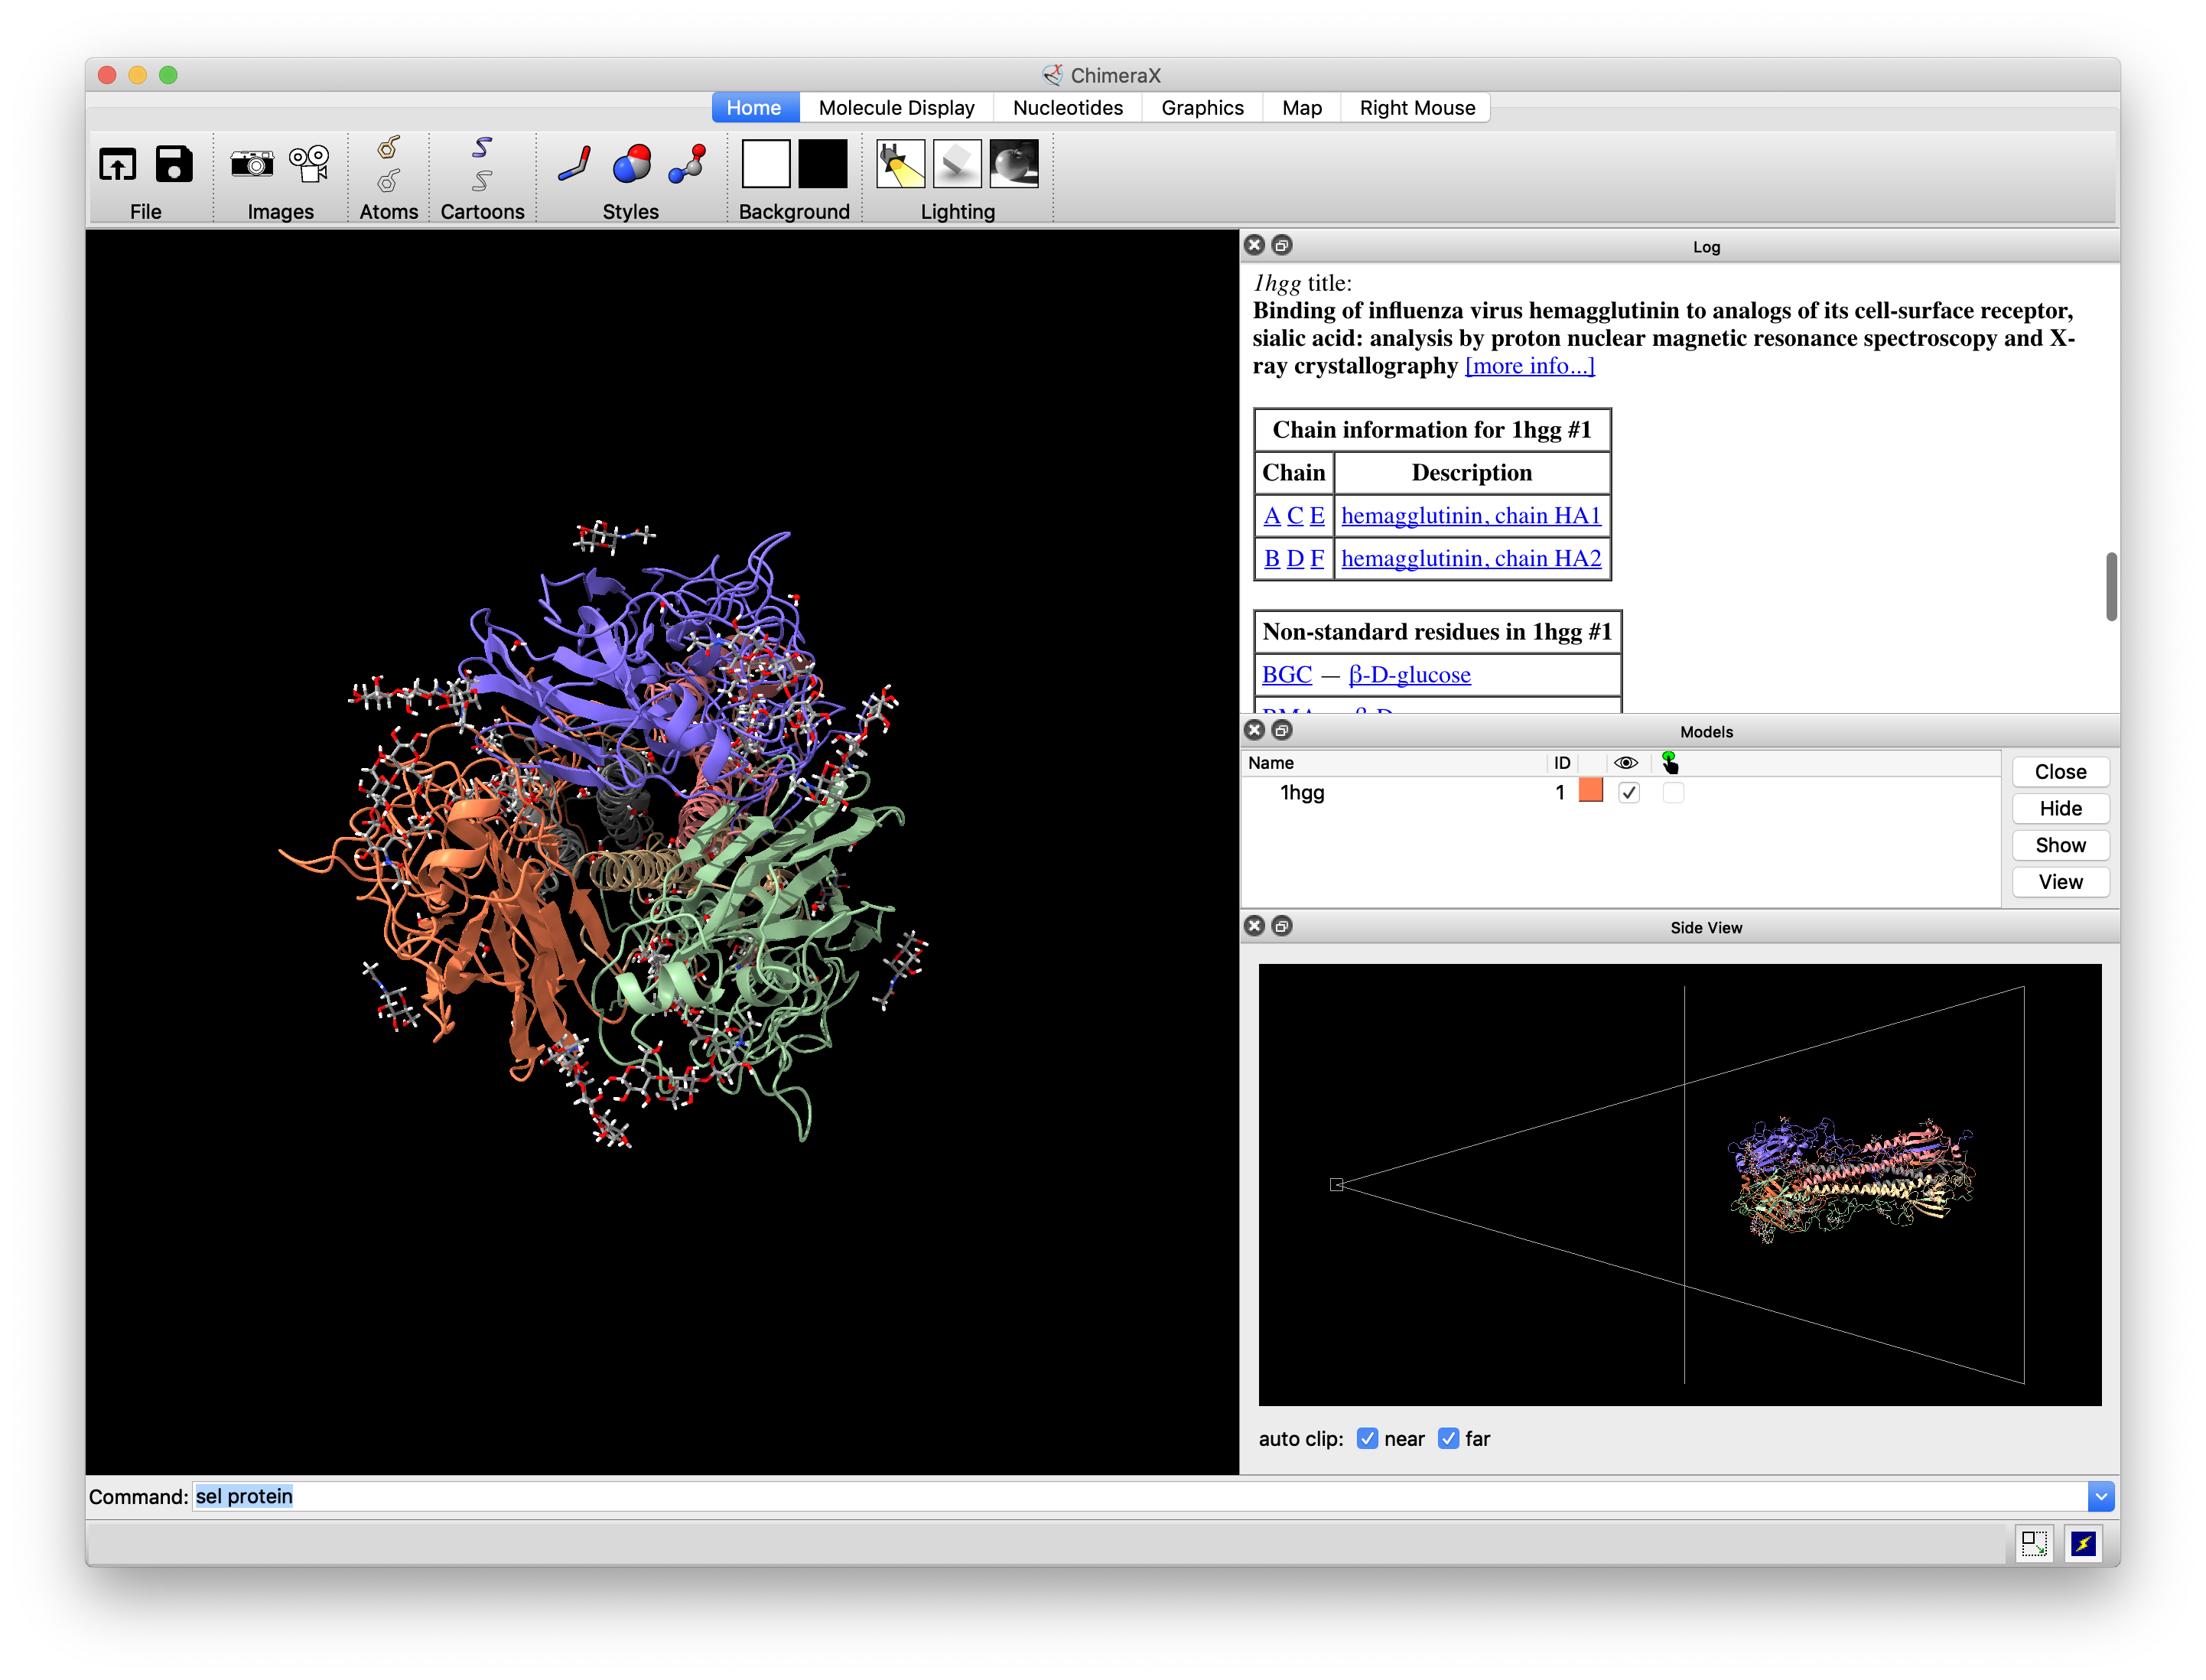This screenshot has height=1680, width=2206.
Task: Take a snapshot with camera icon
Action: [x=252, y=163]
